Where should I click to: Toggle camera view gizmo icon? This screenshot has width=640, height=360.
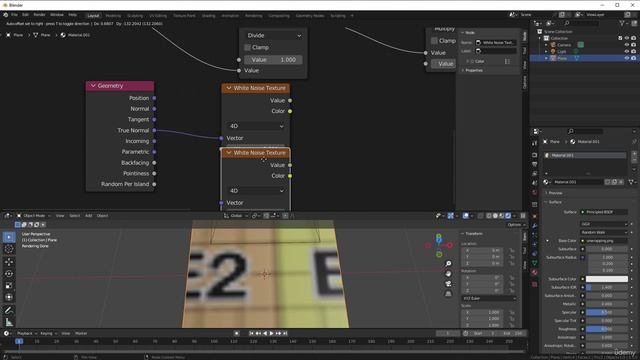tap(448, 284)
